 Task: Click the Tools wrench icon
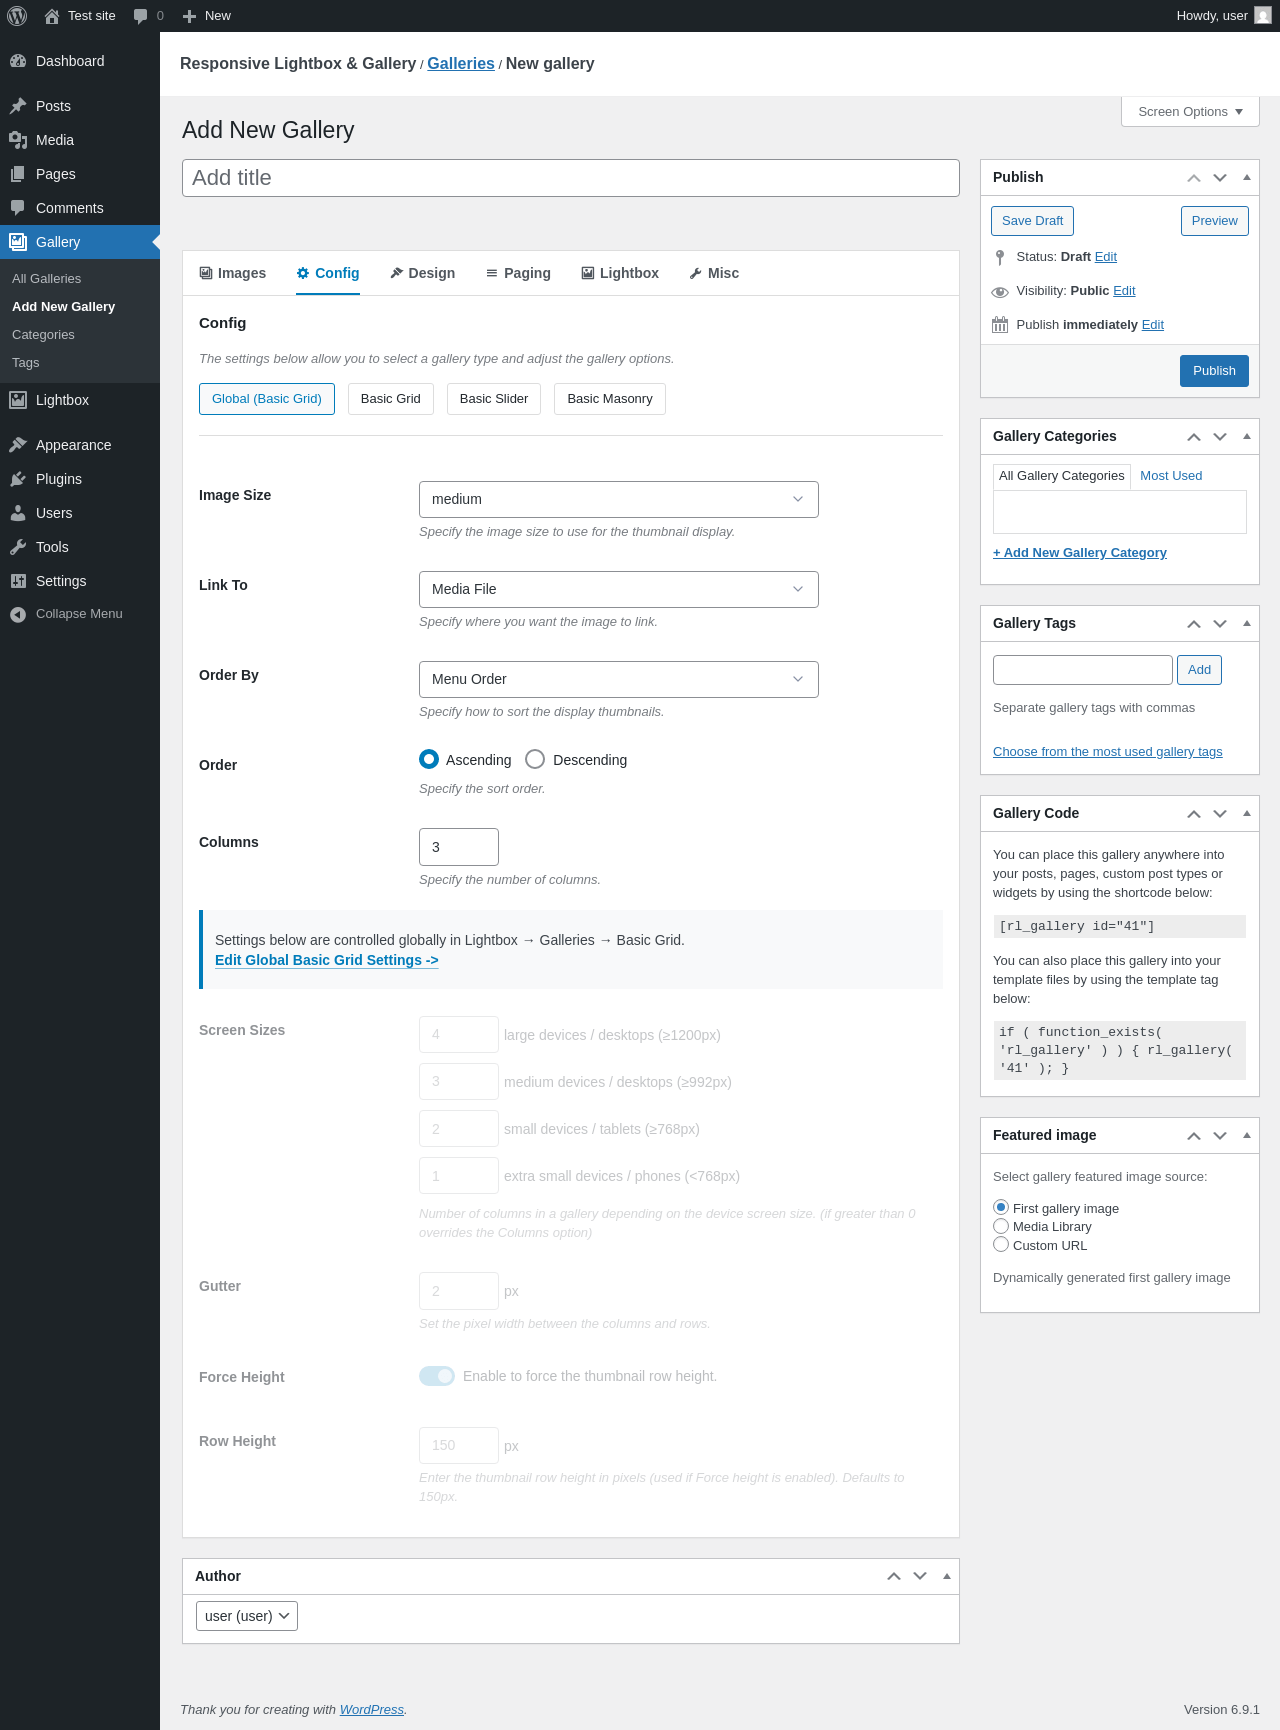(x=18, y=547)
